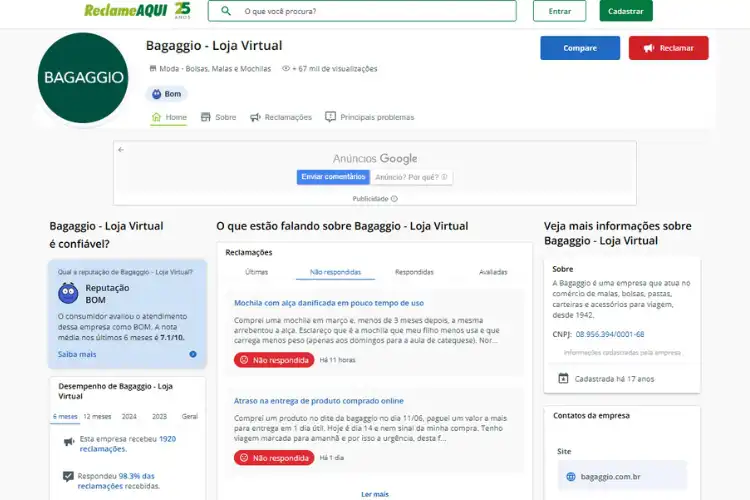The width and height of the screenshot is (750, 500).
Task: Select the 12 meses performance tab
Action: (97, 417)
